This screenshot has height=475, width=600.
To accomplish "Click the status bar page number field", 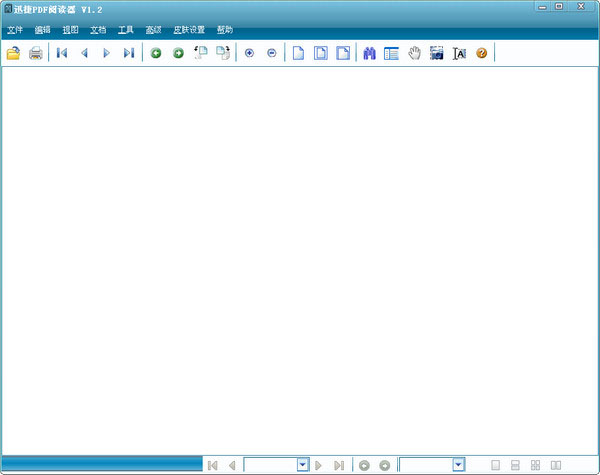I will tap(270, 465).
